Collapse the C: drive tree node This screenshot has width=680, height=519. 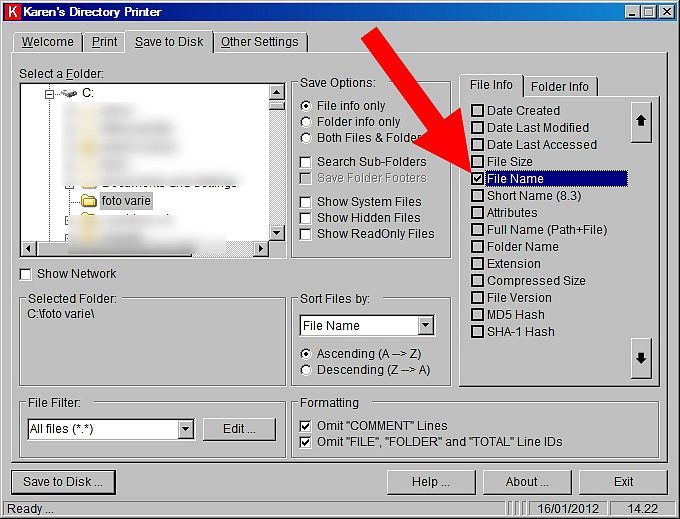click(x=50, y=94)
